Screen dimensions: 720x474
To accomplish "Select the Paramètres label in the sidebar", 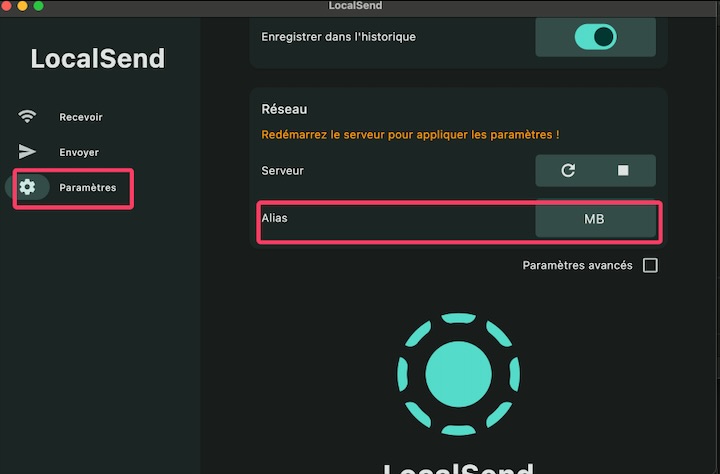I will [87, 187].
